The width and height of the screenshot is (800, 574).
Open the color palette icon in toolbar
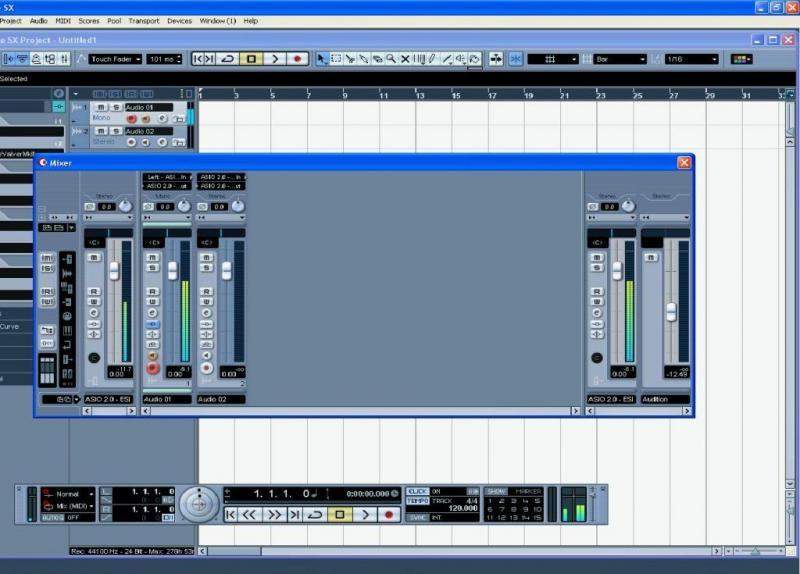(x=741, y=59)
